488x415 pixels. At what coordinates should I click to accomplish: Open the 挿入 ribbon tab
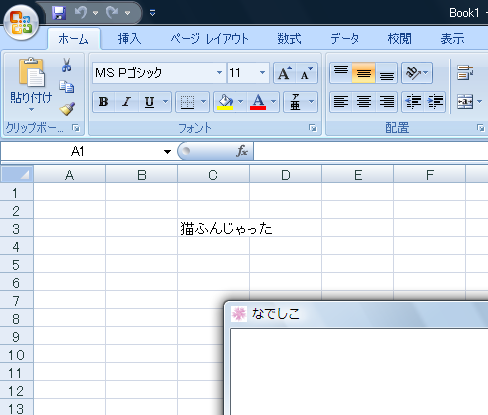point(129,39)
